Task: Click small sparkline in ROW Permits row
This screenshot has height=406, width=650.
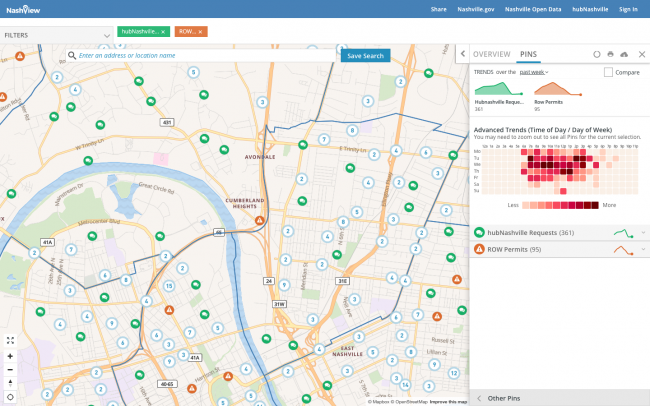Action: click(623, 250)
